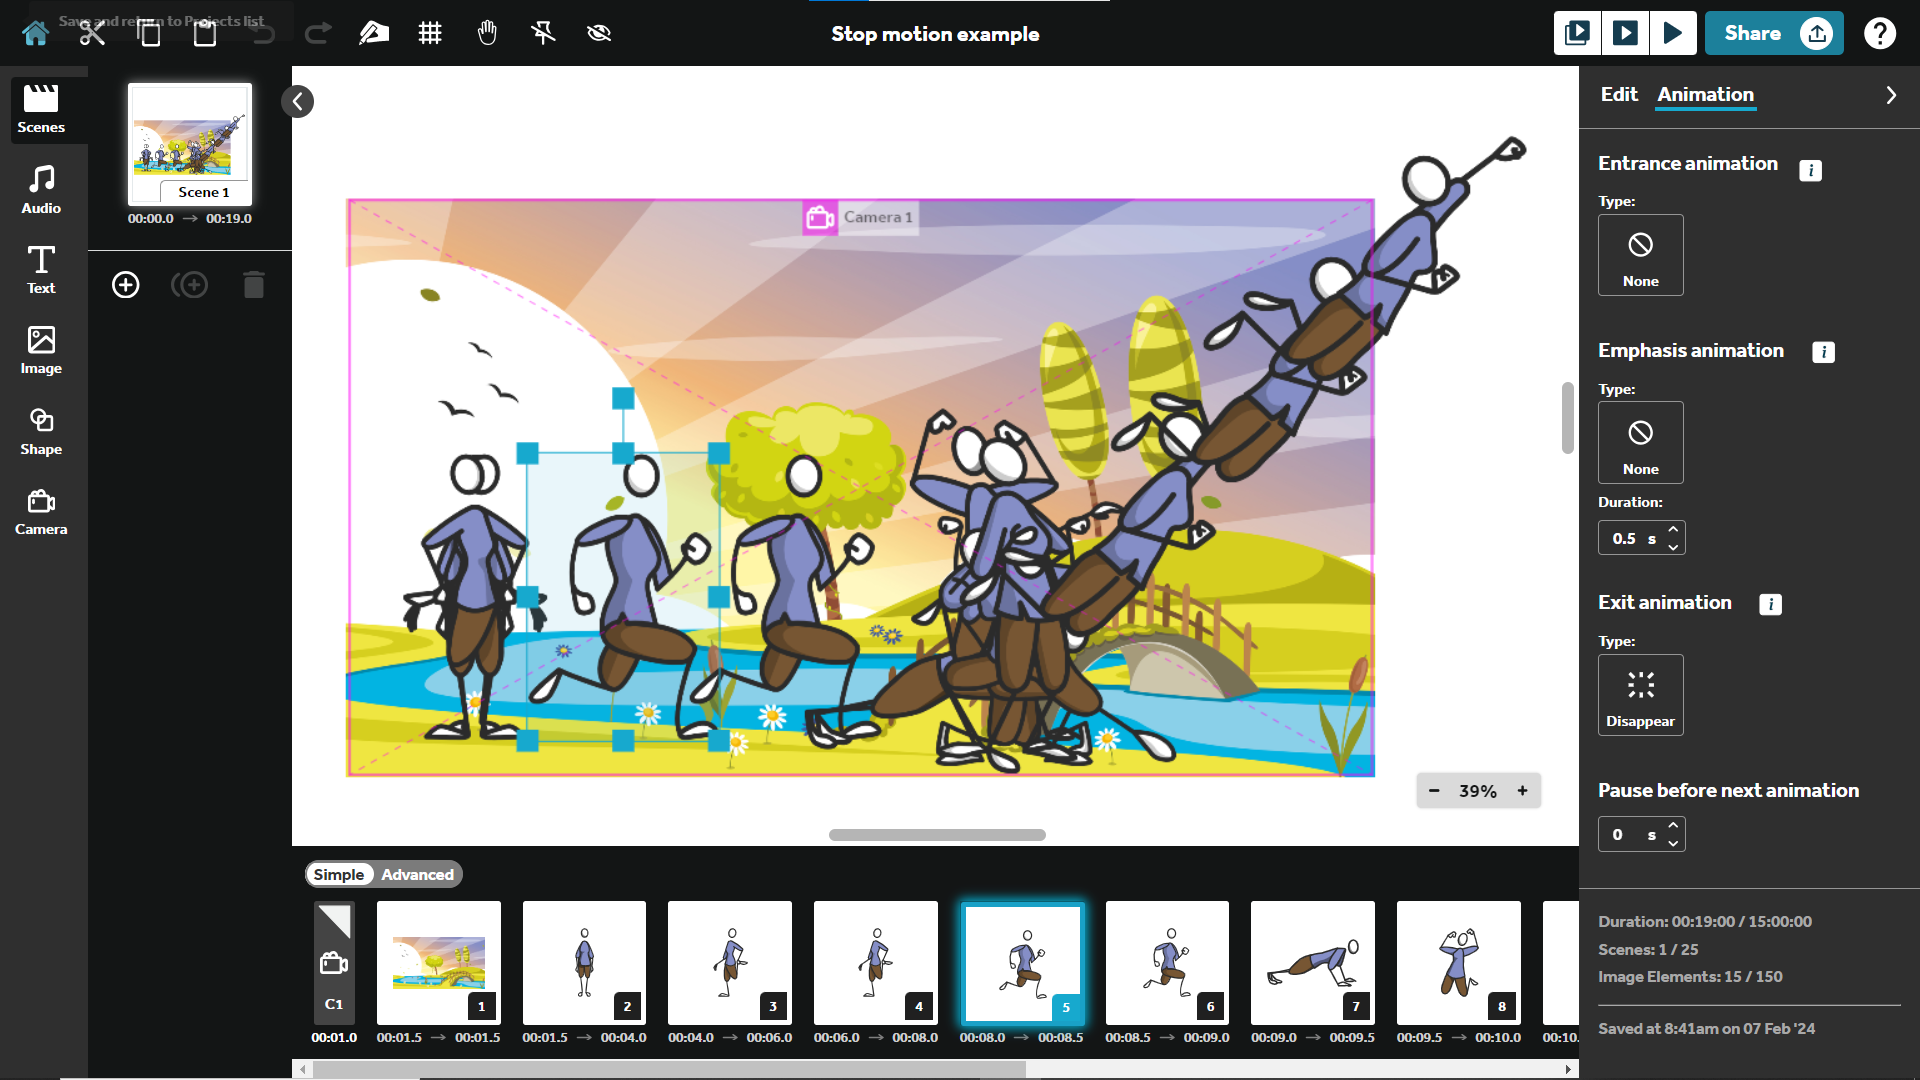1920x1080 pixels.
Task: Select the Scenes panel in the sidebar
Action: point(41,108)
